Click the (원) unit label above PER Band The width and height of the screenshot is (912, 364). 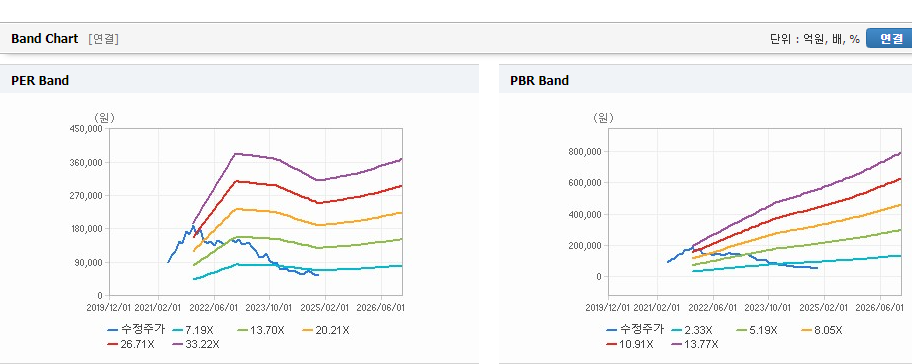click(x=104, y=117)
